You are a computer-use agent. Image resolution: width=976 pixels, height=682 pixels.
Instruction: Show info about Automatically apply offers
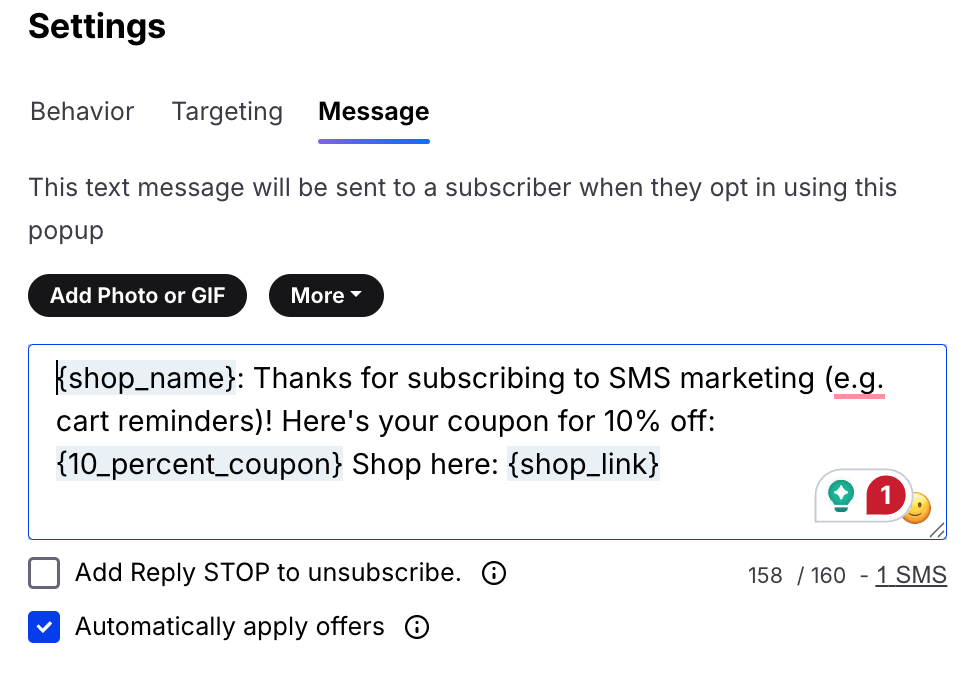point(417,627)
